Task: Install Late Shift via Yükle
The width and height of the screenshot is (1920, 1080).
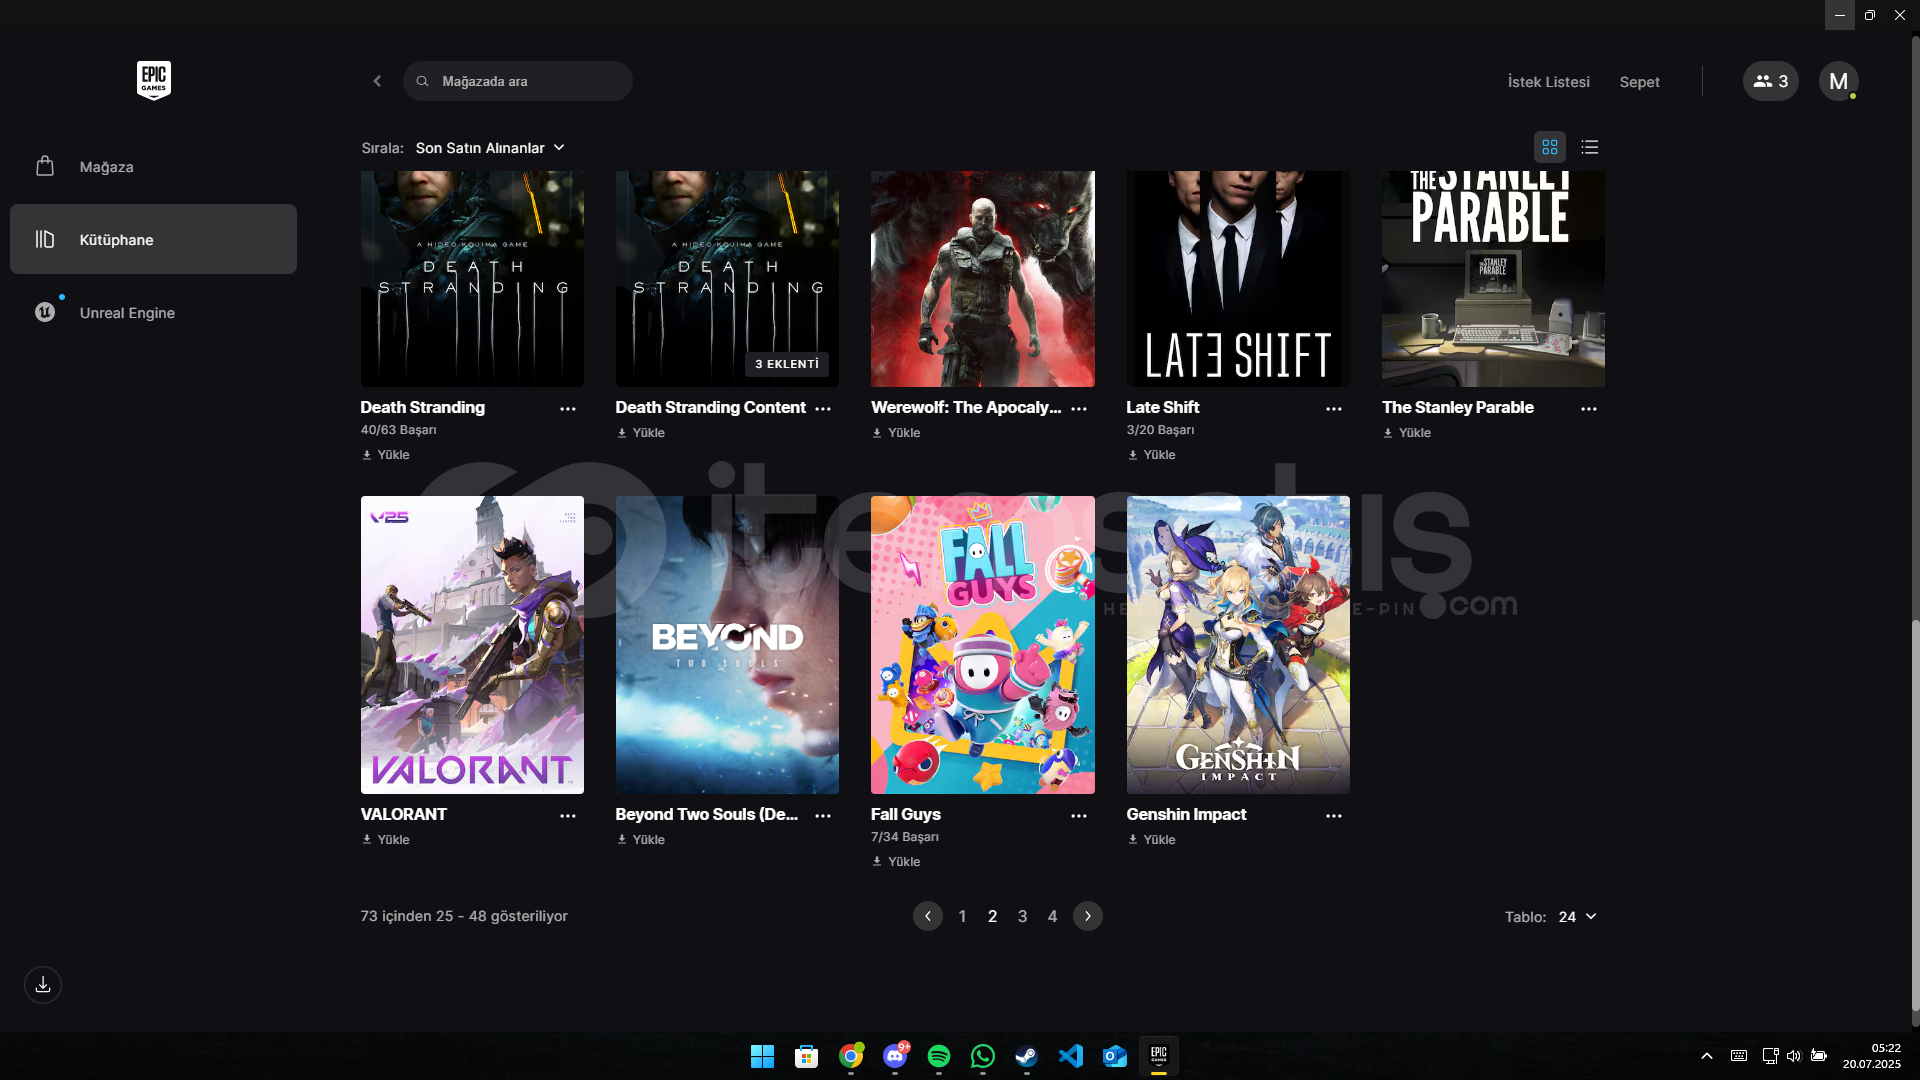Action: (x=1152, y=455)
